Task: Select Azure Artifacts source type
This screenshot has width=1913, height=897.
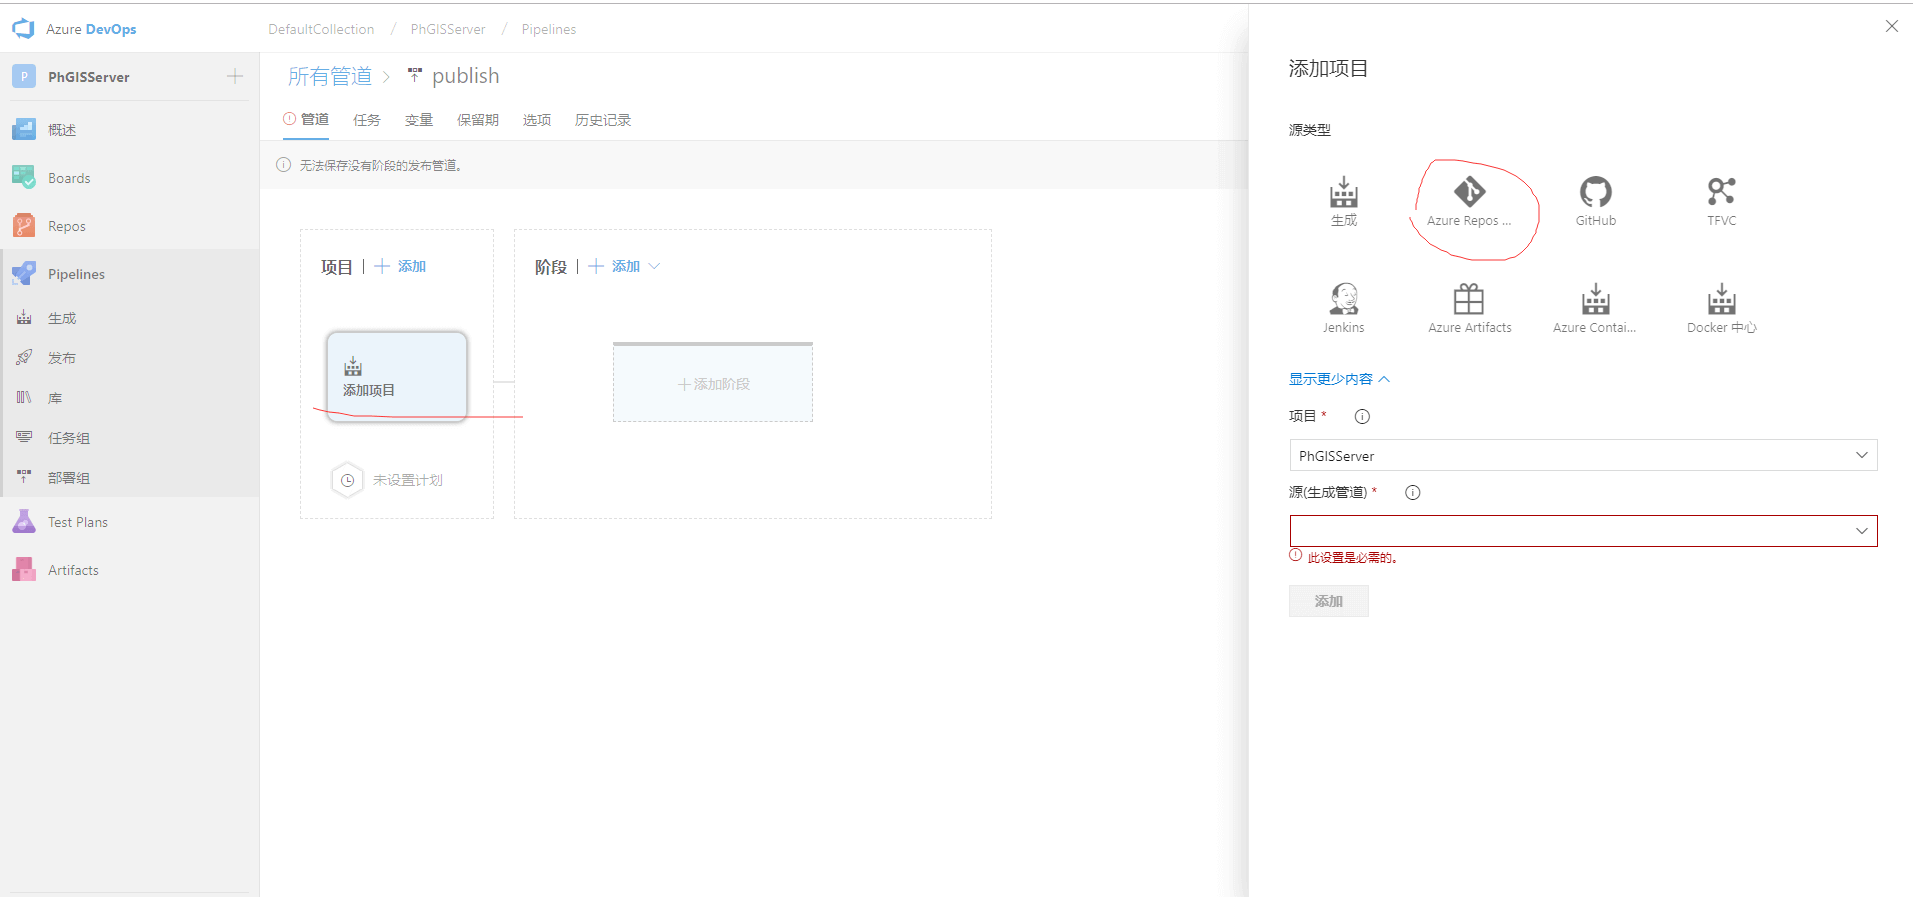Action: (1469, 308)
